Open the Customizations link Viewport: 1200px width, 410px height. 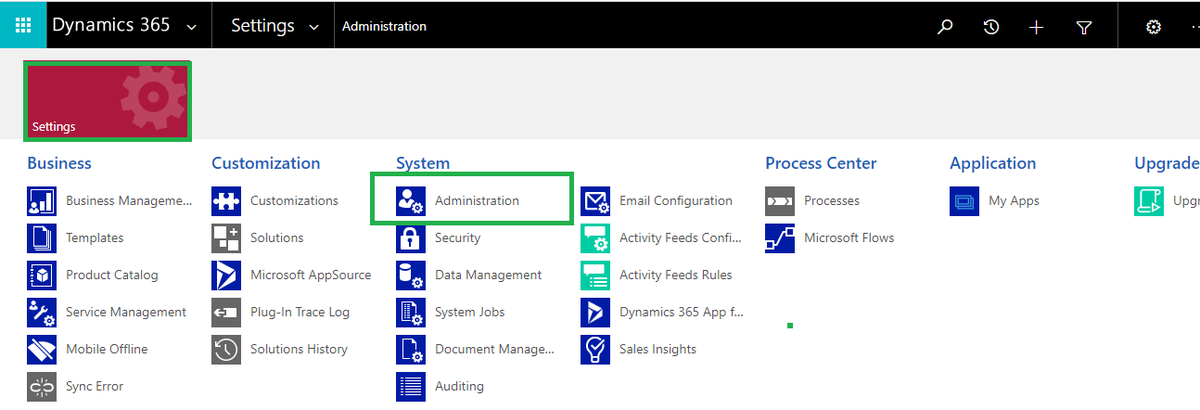click(x=294, y=201)
